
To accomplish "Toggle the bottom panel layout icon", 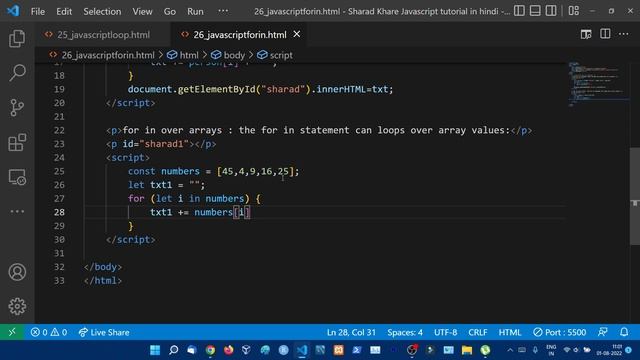I will pos(535,11).
